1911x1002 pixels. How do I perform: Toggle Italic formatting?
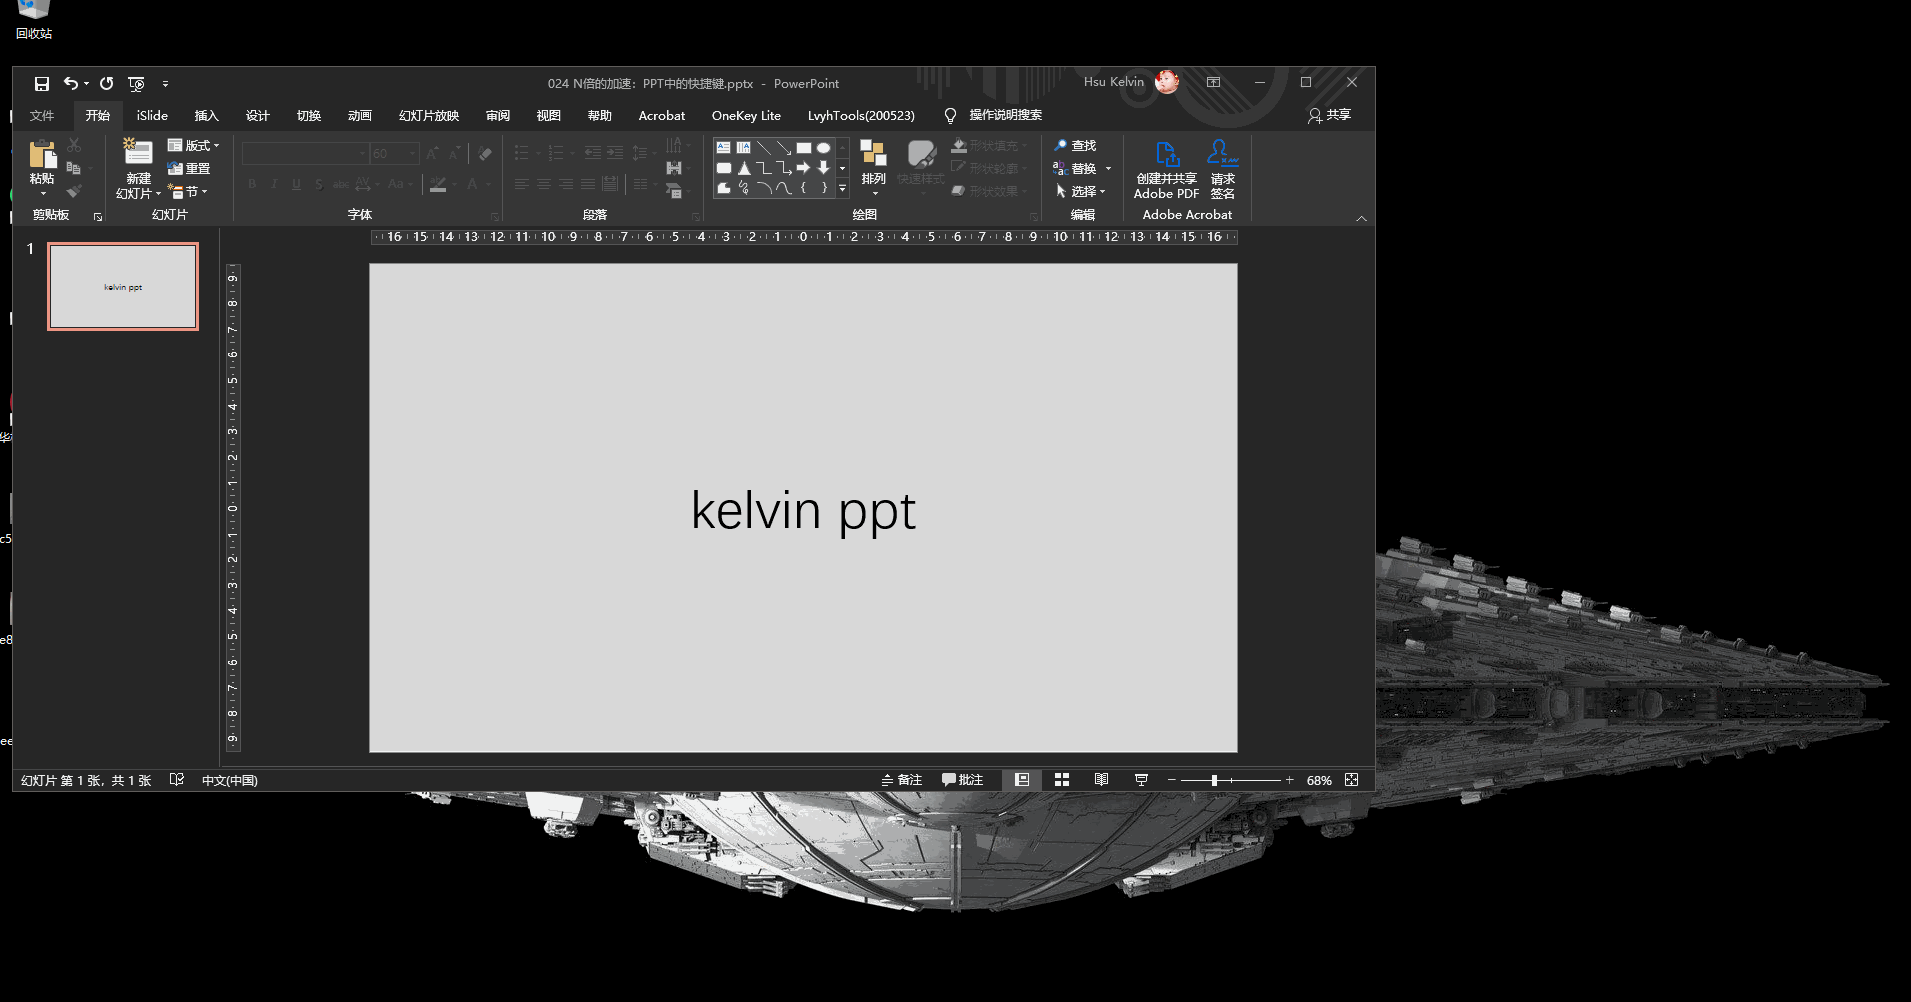click(x=274, y=184)
